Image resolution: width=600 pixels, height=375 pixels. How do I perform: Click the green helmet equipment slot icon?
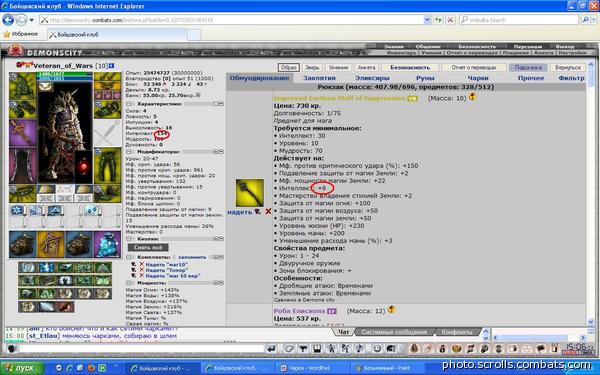(23, 86)
